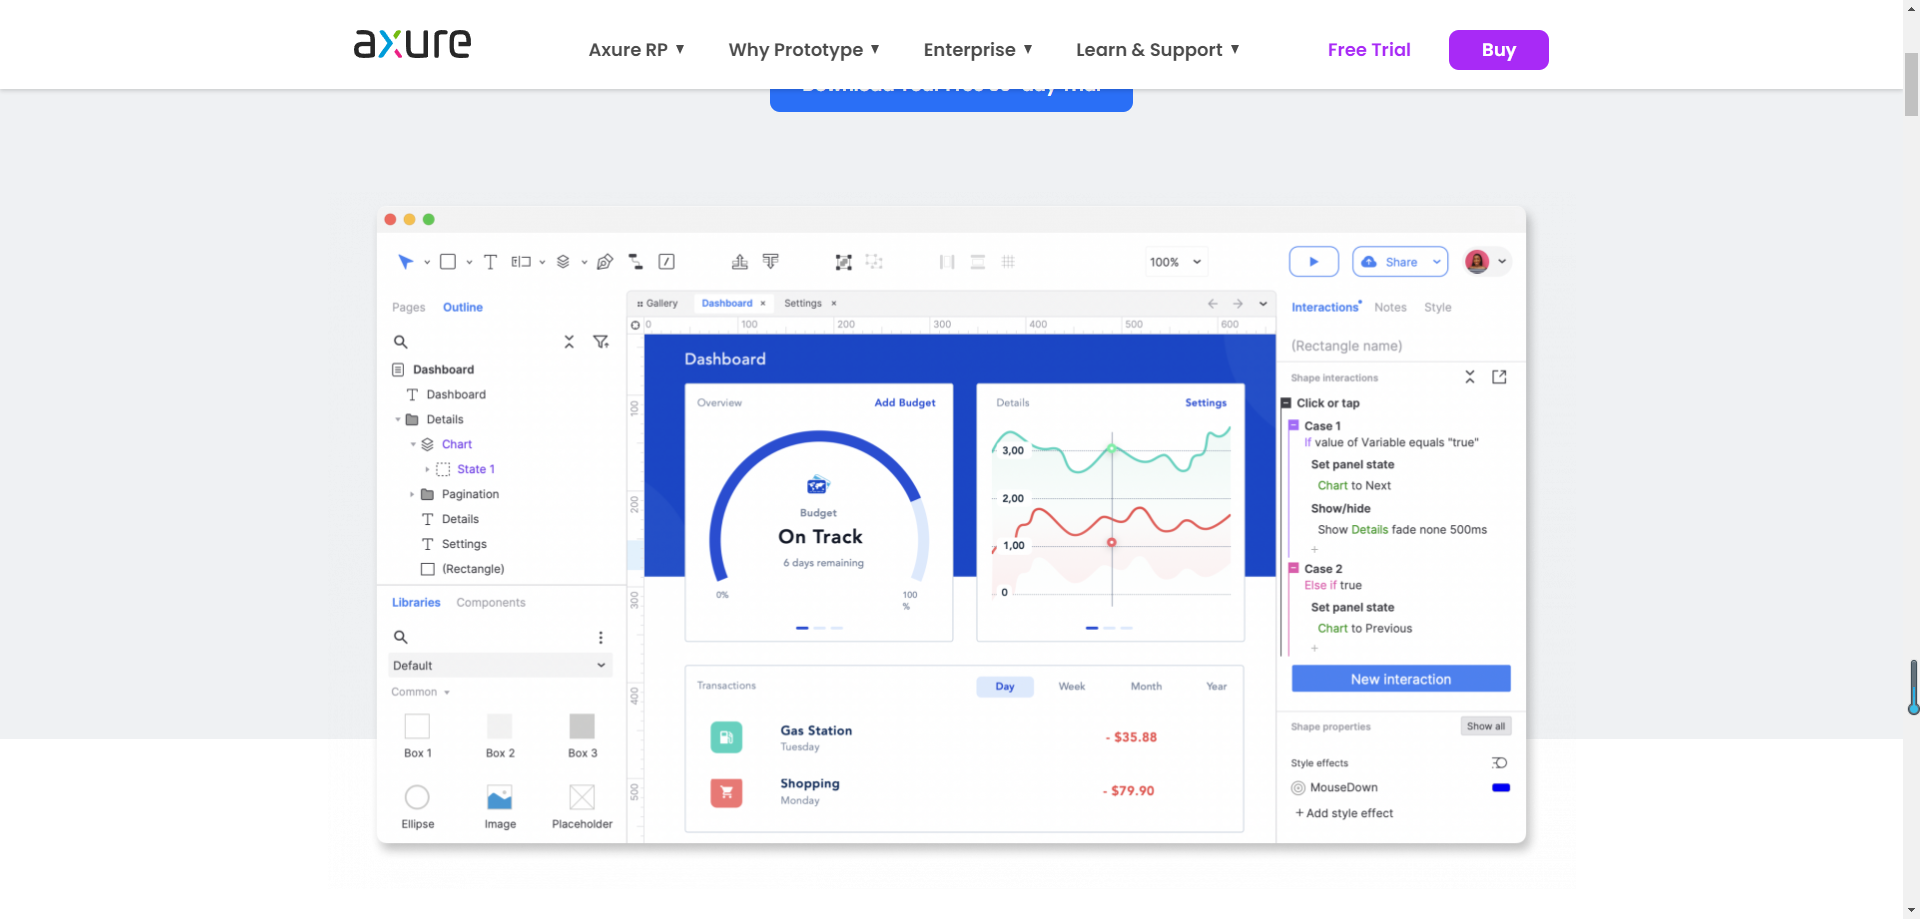This screenshot has width=1920, height=919.
Task: Click the Ellipse widget icon
Action: 417,797
